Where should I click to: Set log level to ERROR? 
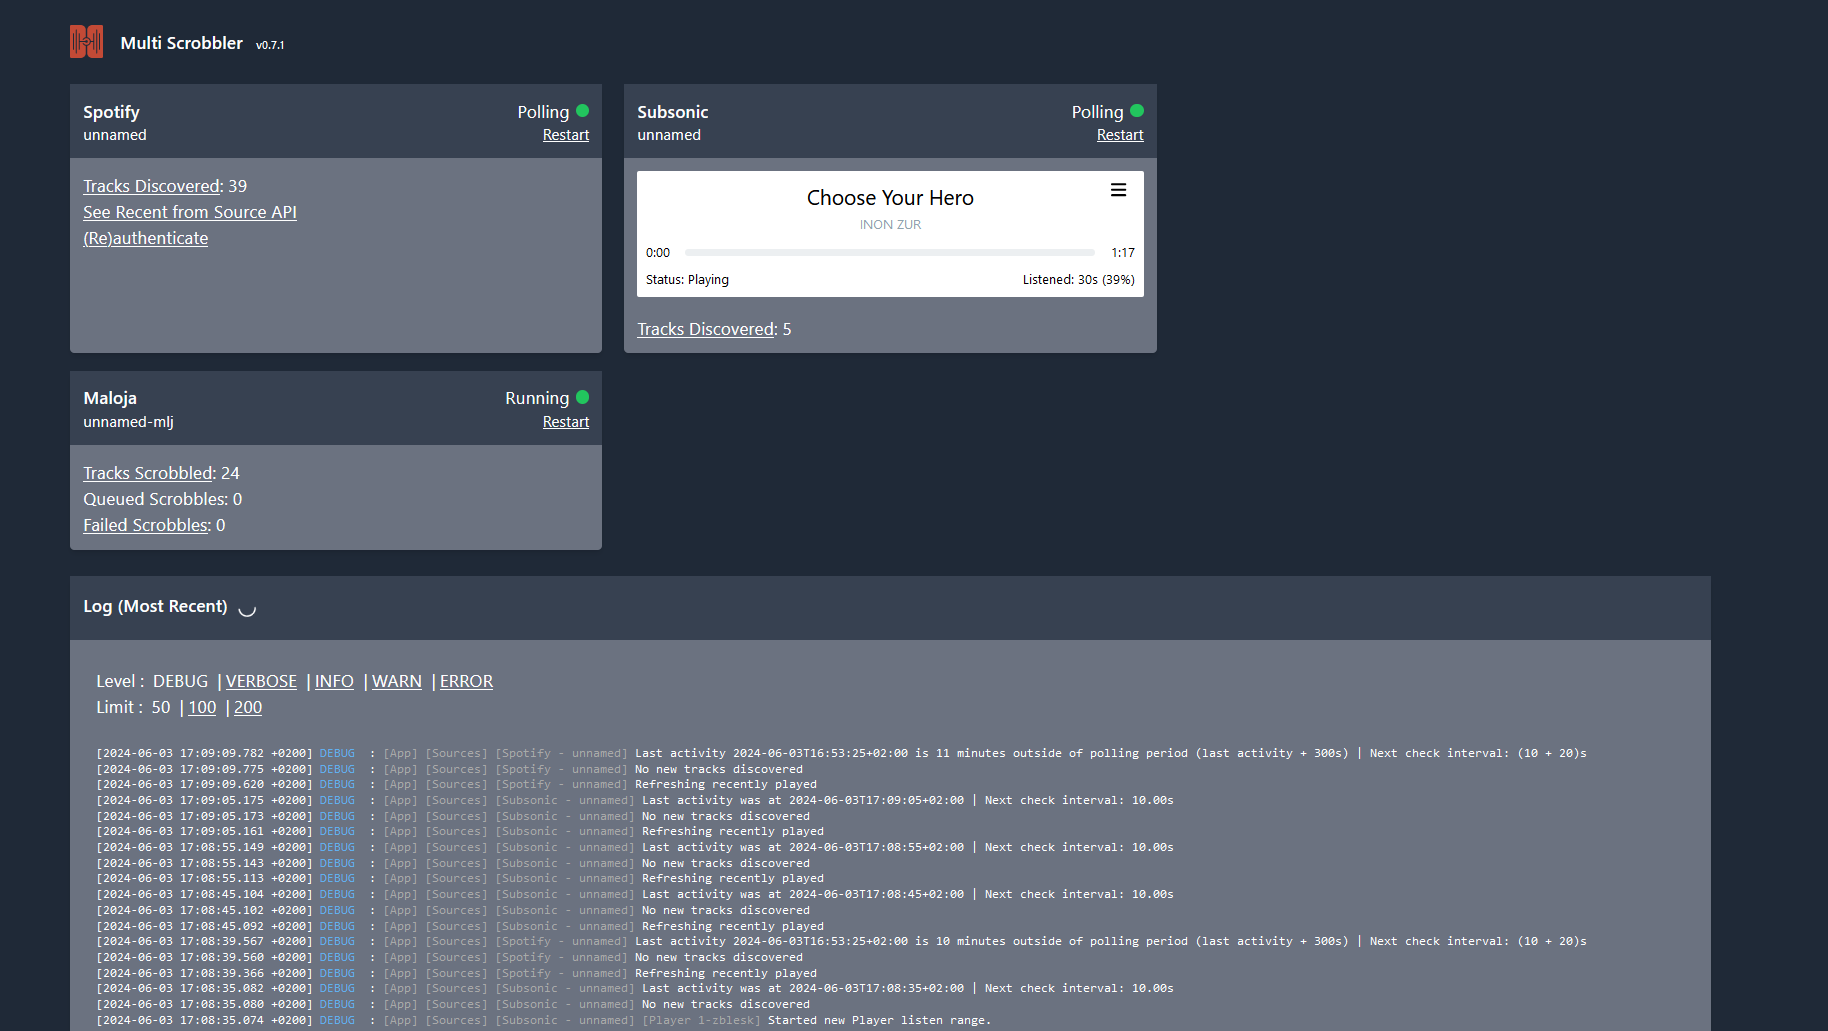466,681
